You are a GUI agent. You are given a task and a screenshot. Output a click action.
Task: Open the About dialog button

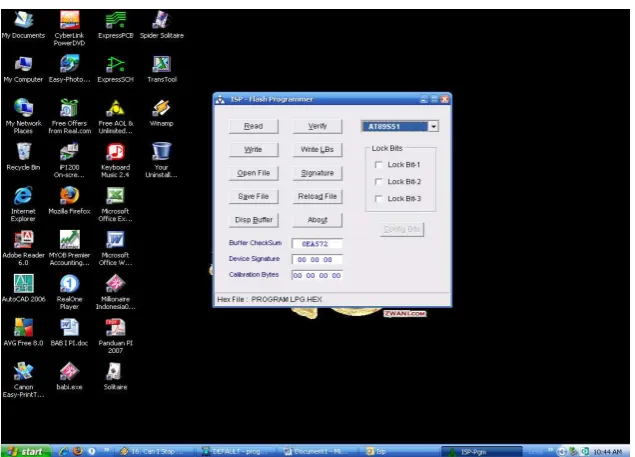coord(318,220)
